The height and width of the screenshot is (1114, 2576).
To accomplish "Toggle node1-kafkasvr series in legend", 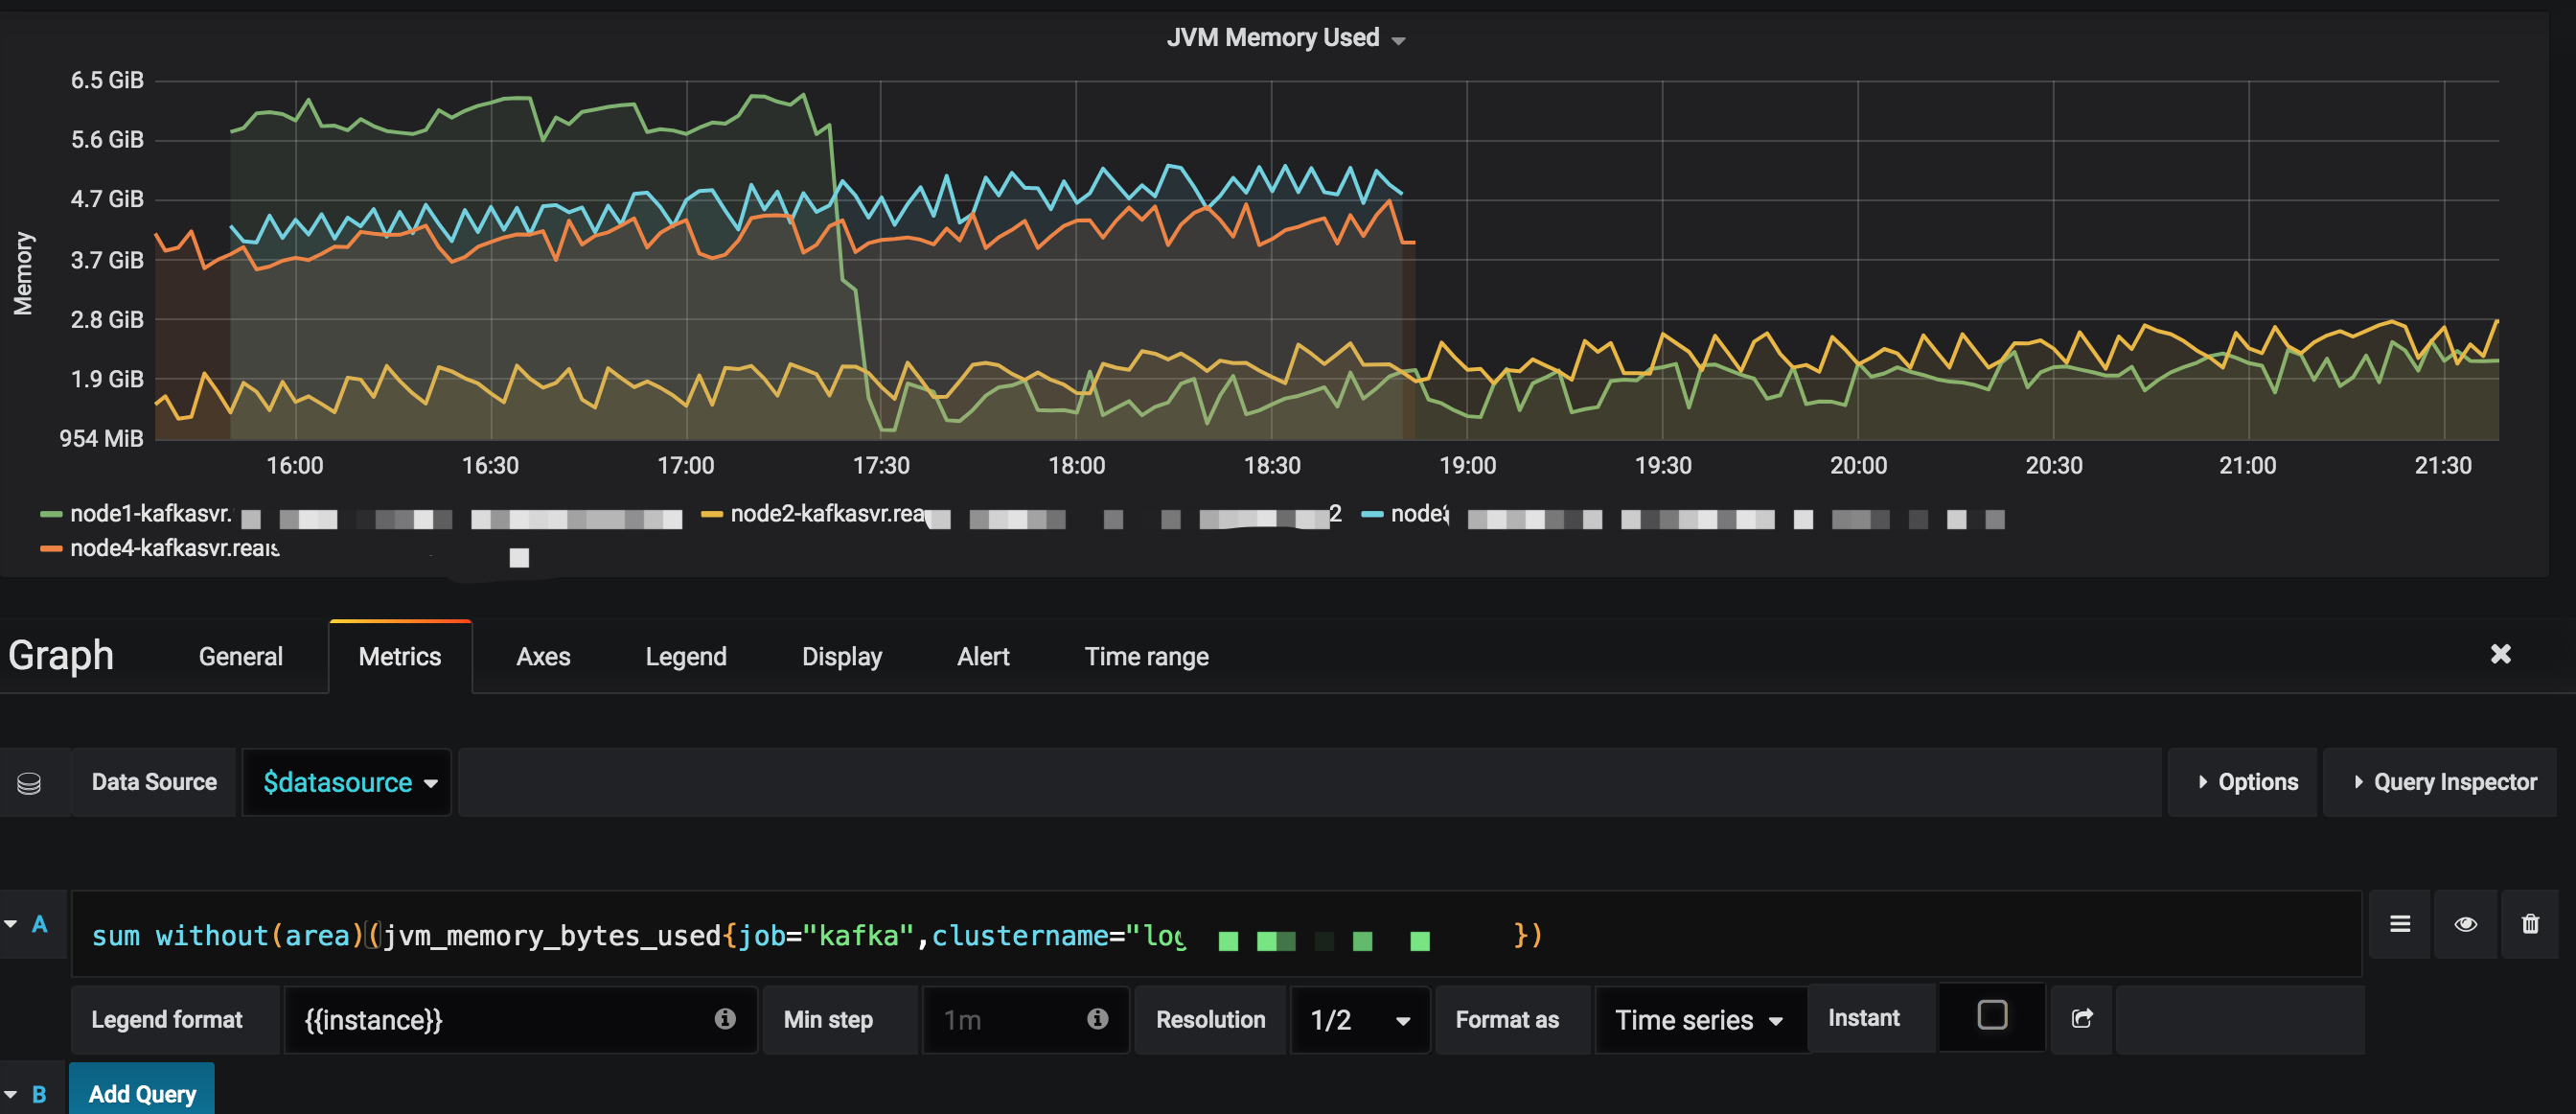I will (150, 514).
